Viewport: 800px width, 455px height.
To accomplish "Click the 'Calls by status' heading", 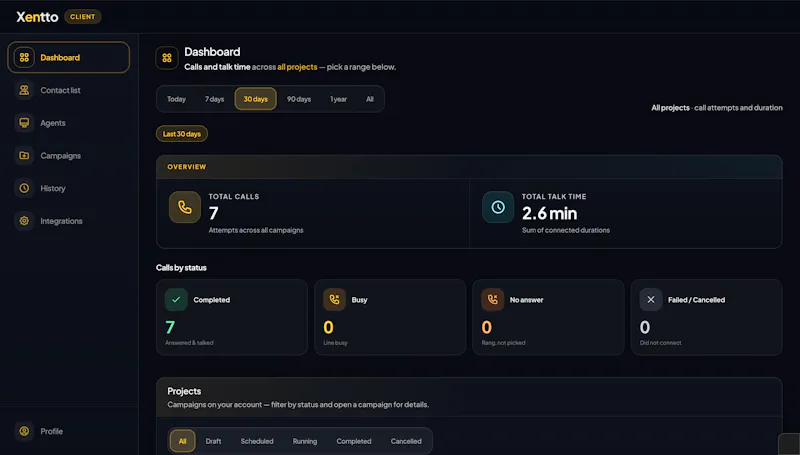I will tap(181, 268).
